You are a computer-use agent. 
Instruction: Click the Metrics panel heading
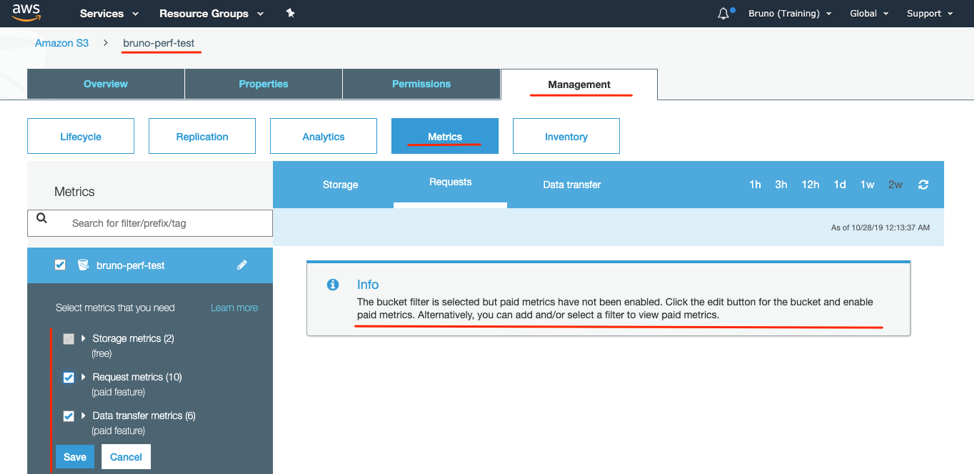click(75, 191)
